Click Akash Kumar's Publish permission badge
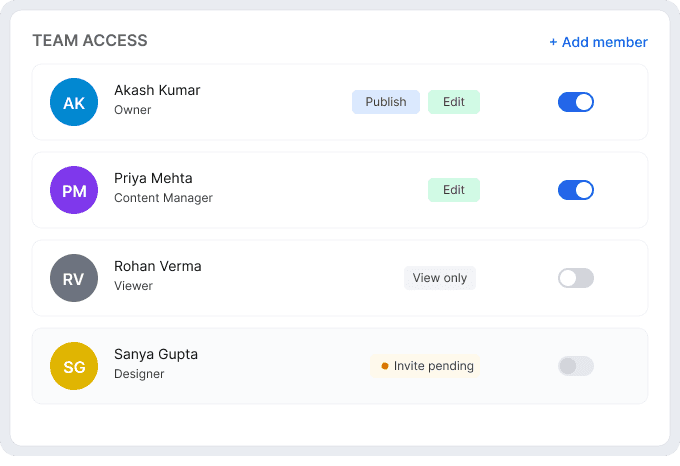 point(386,102)
